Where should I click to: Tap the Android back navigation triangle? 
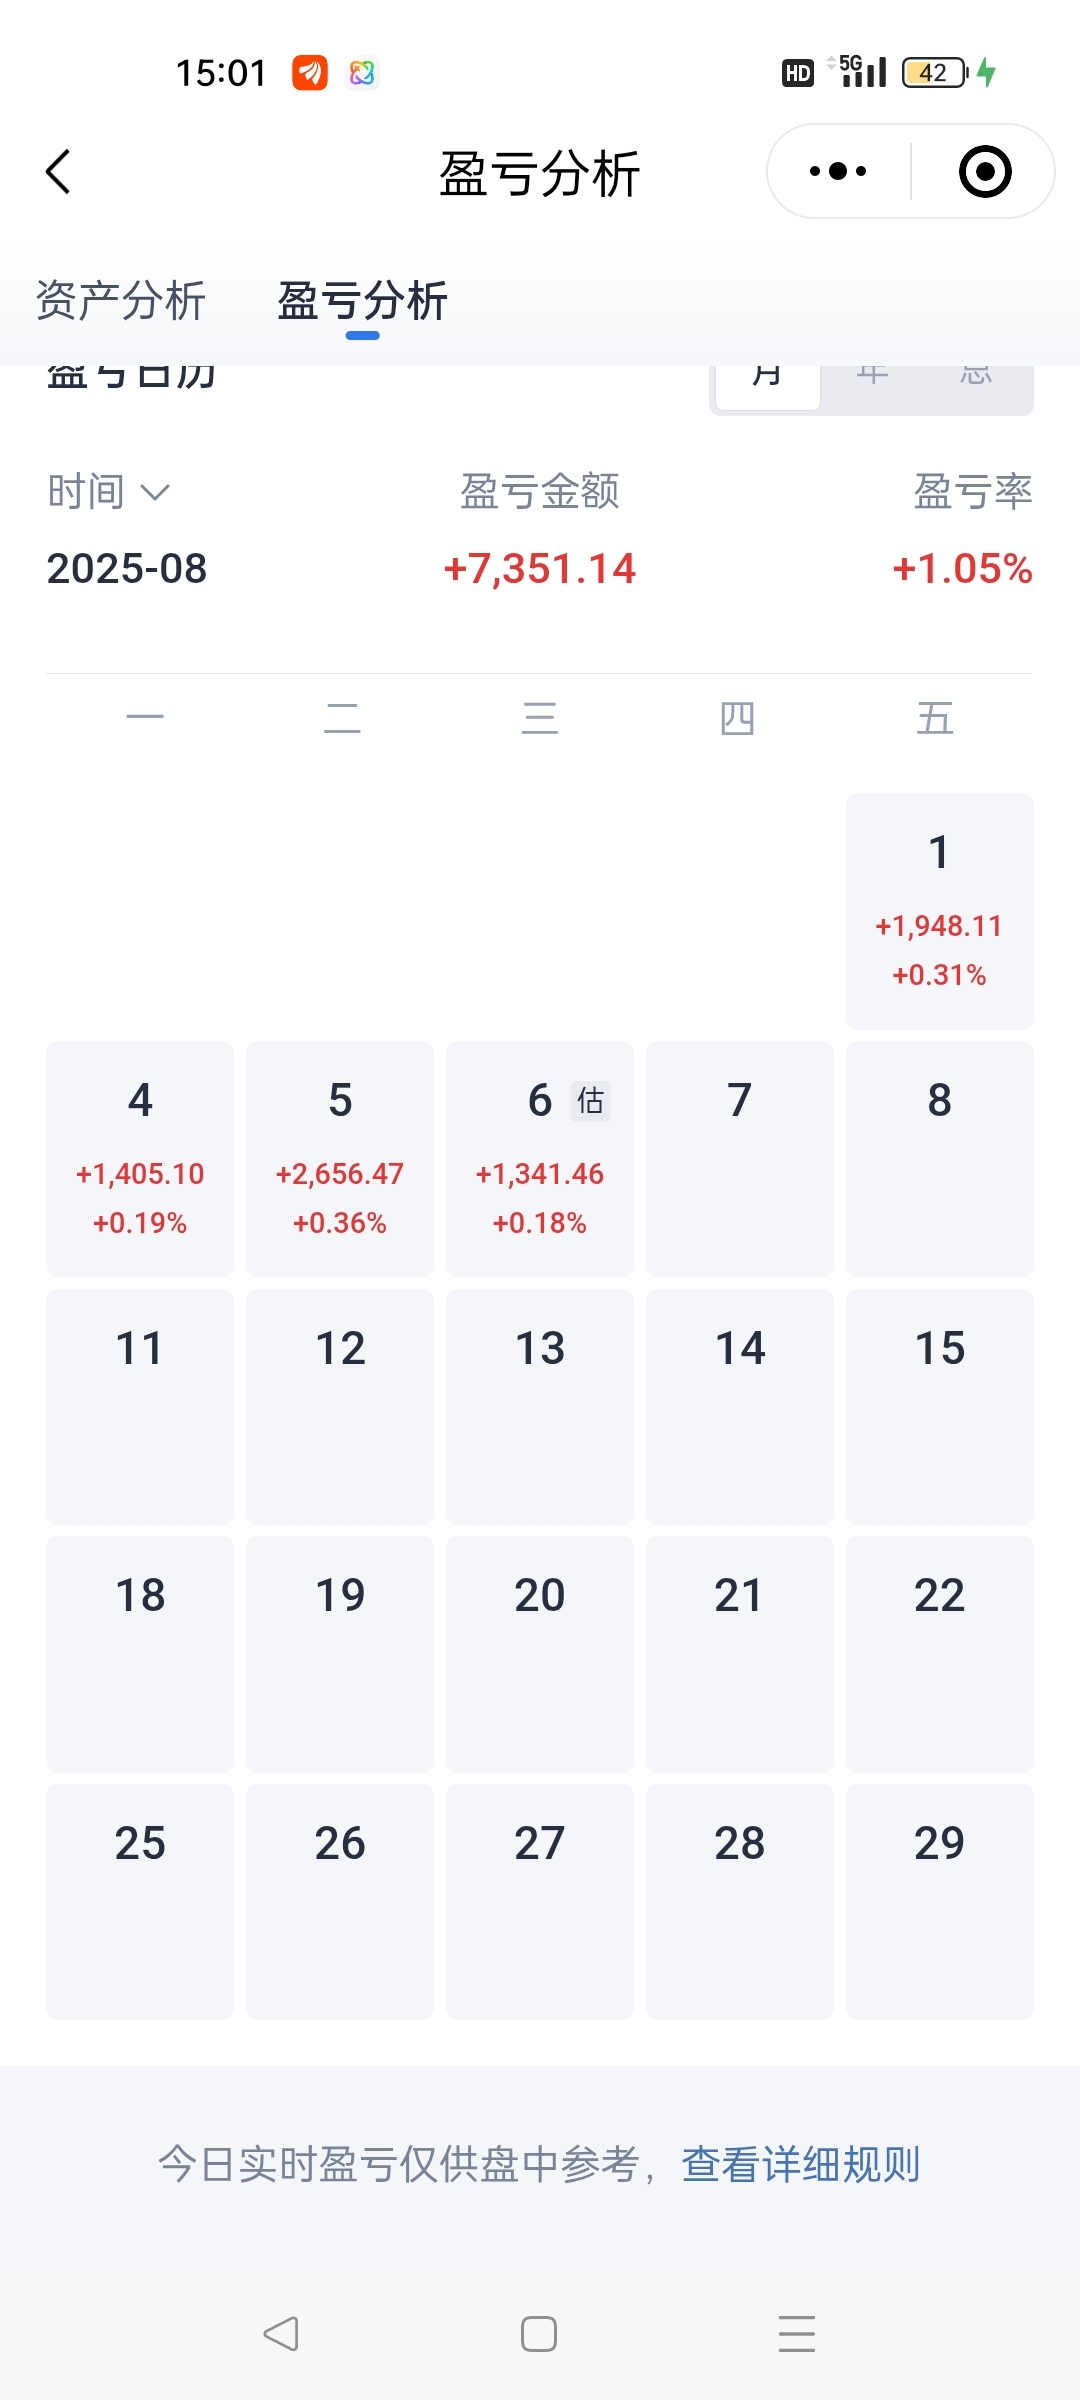coord(281,2334)
